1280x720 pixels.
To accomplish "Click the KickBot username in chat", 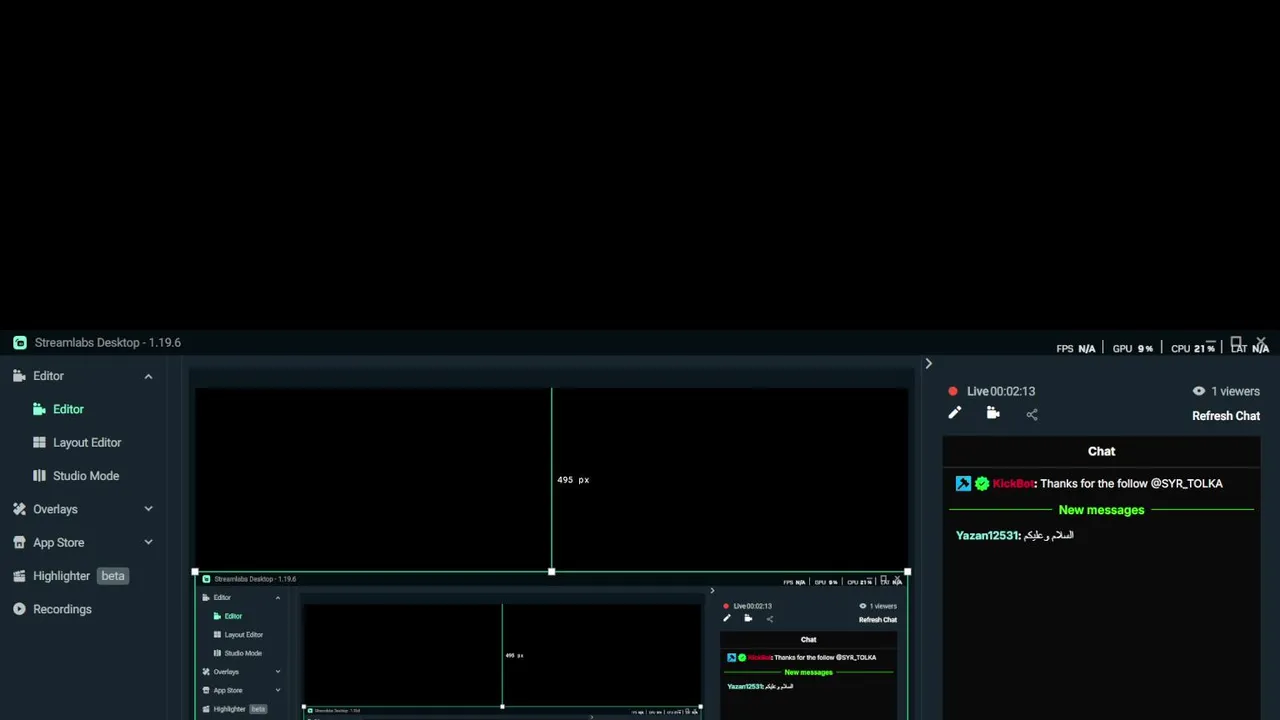I will click(1013, 484).
